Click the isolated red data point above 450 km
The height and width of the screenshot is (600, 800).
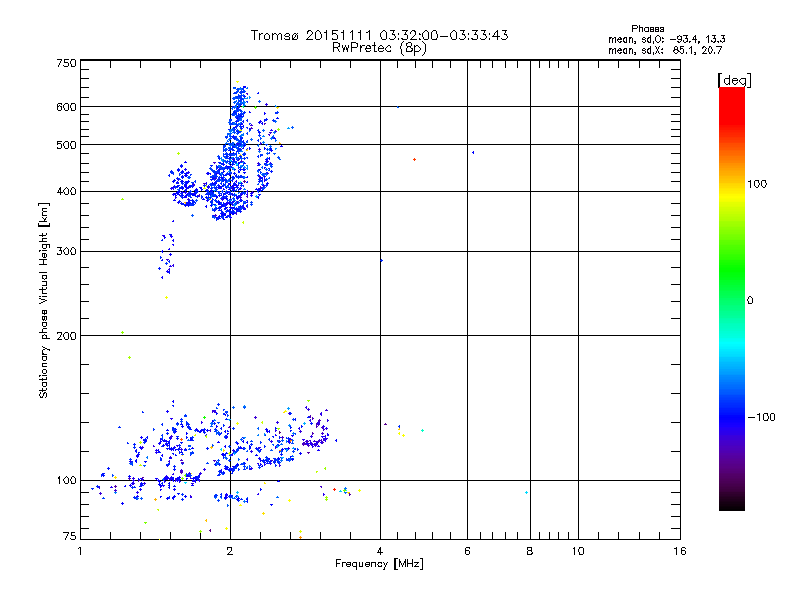tap(414, 160)
